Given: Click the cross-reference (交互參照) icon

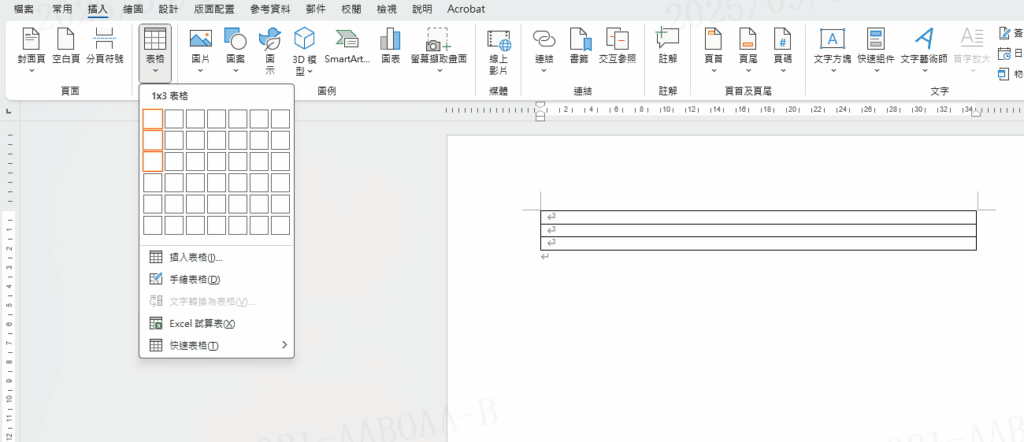Looking at the screenshot, I should pyautogui.click(x=618, y=46).
